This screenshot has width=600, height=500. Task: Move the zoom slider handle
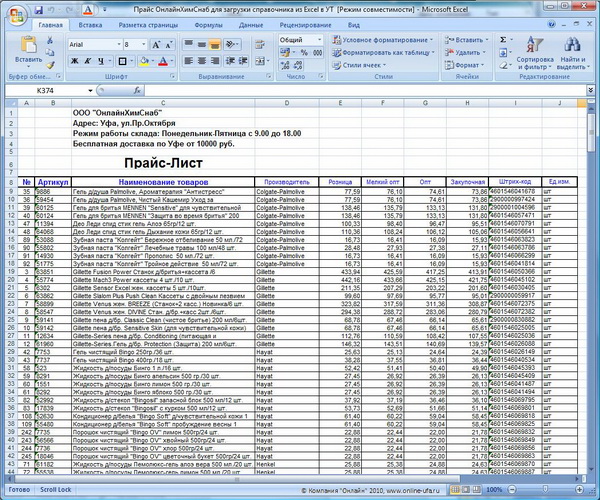[x=545, y=490]
